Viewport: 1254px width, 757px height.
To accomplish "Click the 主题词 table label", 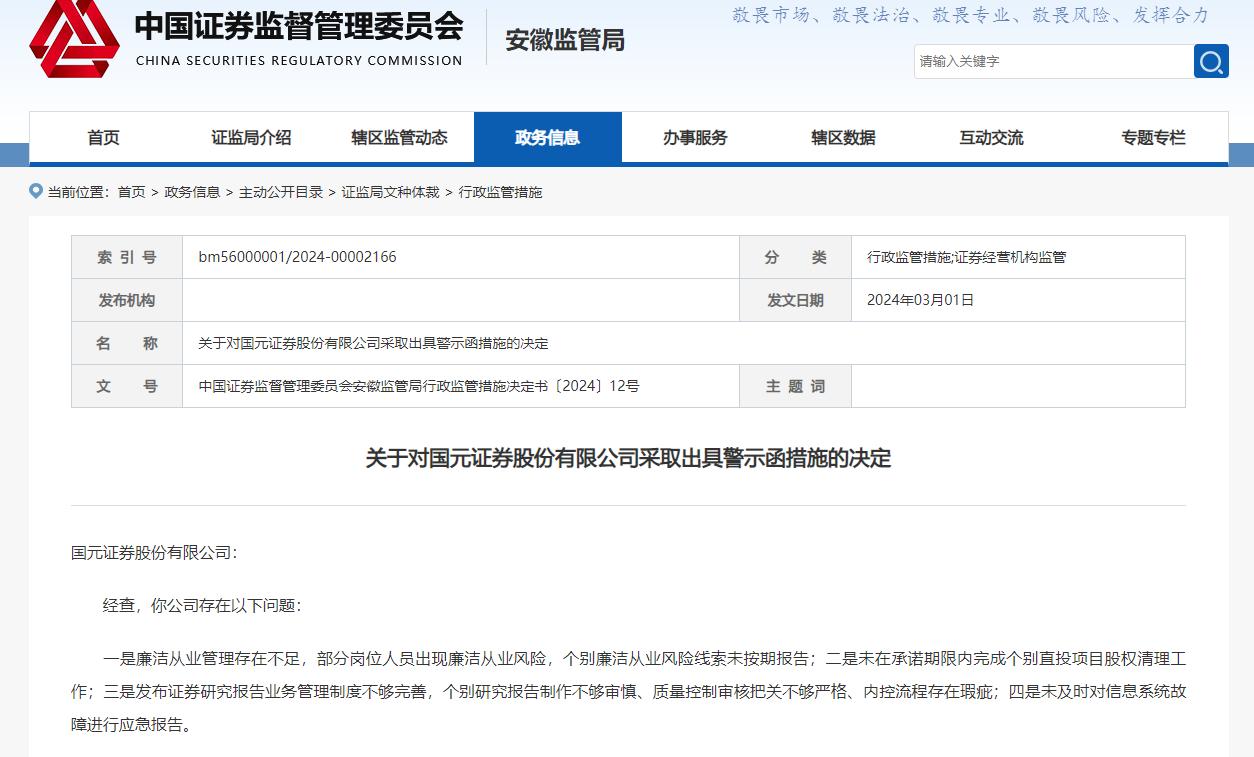I will [x=795, y=386].
